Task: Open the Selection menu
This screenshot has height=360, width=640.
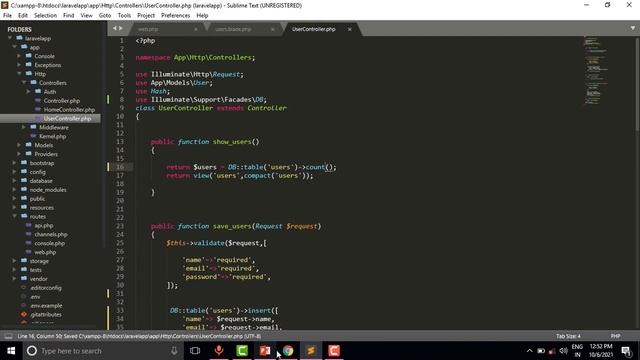Action: coord(45,16)
